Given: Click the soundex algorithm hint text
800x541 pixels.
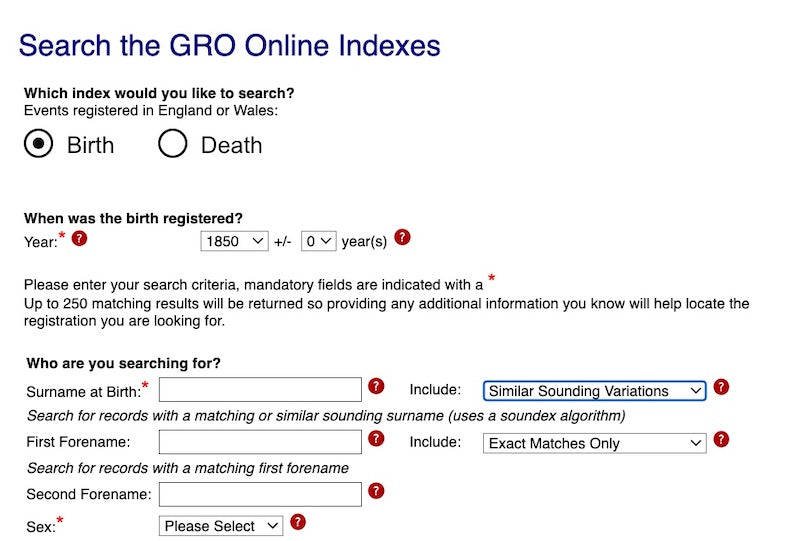Looking at the screenshot, I should pos(327,416).
